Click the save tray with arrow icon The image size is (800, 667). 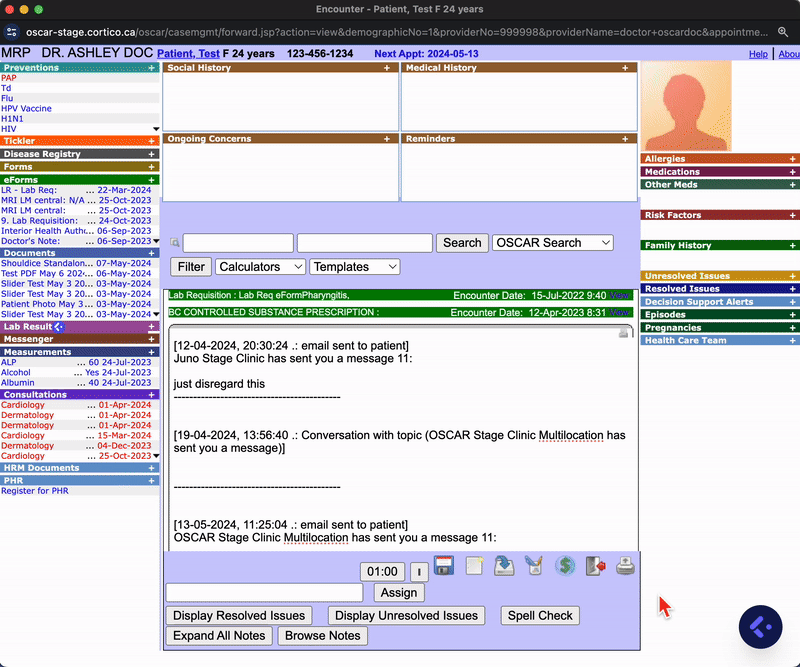click(x=504, y=566)
